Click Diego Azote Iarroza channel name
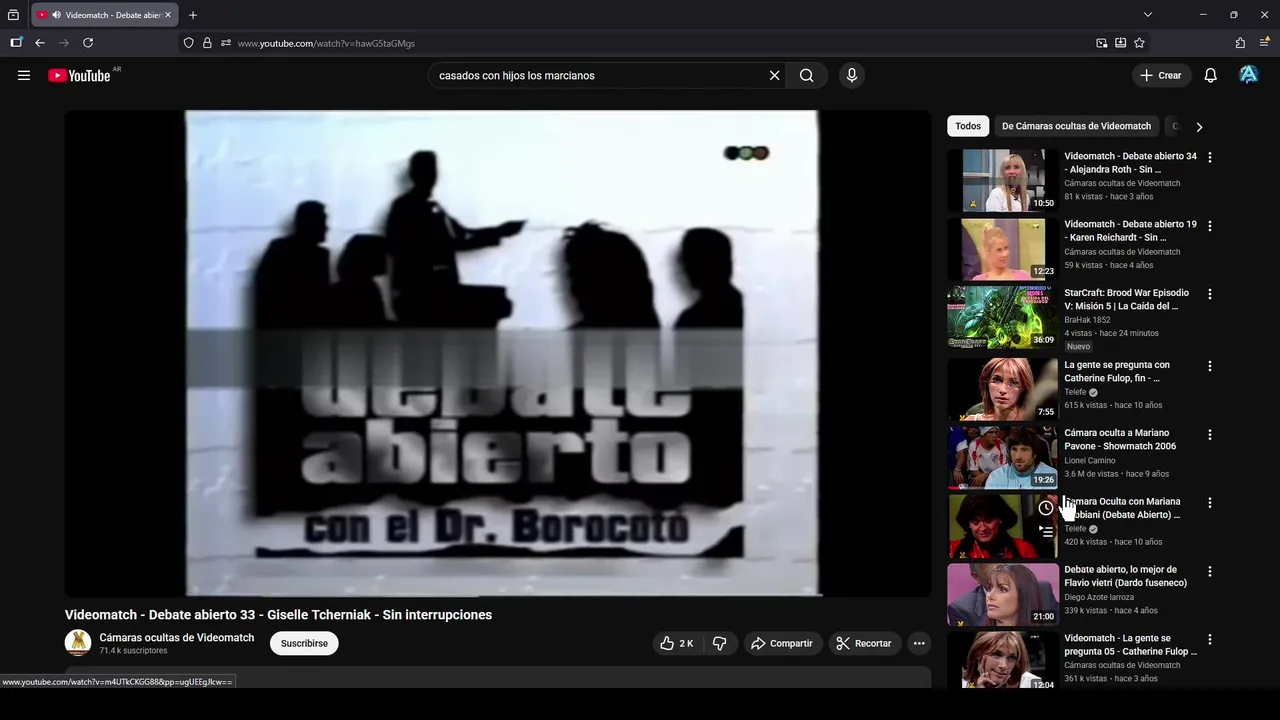This screenshot has width=1280, height=720. coord(1099,597)
